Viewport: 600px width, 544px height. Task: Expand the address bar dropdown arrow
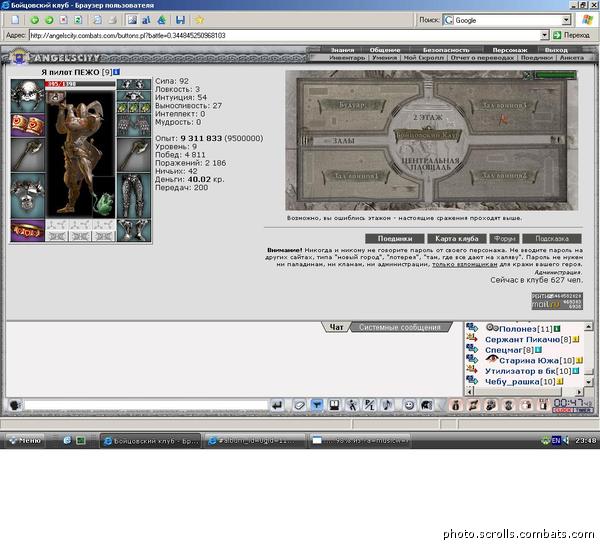pos(544,35)
